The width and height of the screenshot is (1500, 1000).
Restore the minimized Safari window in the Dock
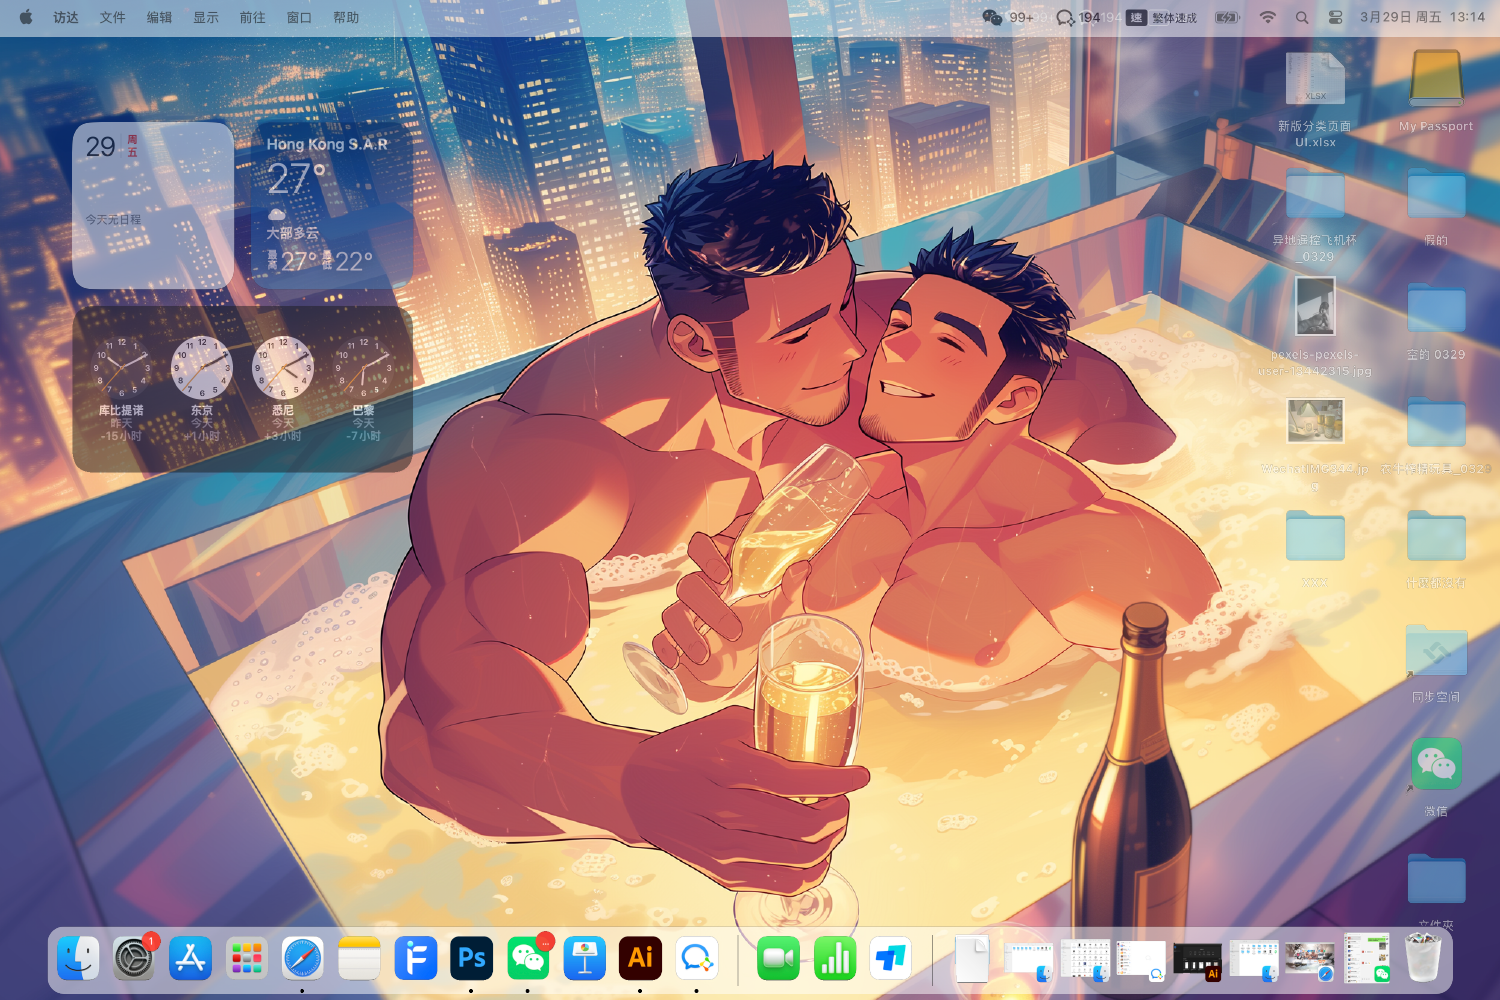(1310, 960)
